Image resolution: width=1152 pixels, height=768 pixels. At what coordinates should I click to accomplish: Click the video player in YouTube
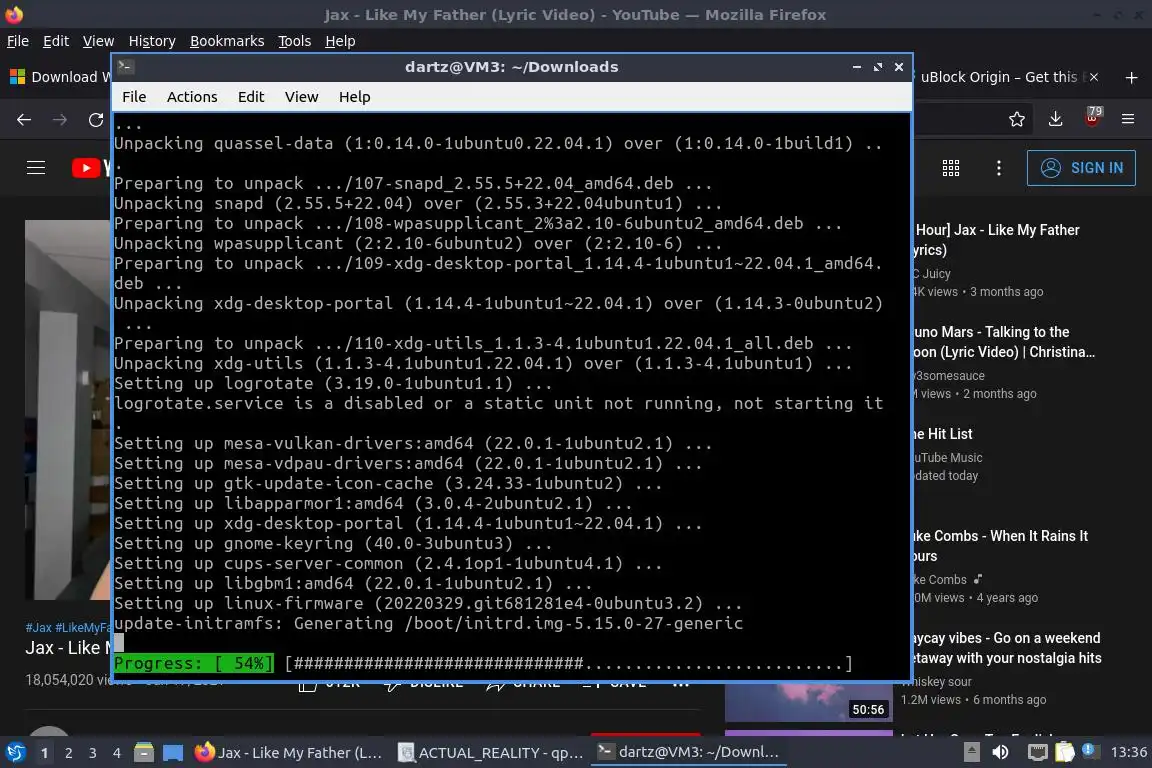tap(68, 409)
